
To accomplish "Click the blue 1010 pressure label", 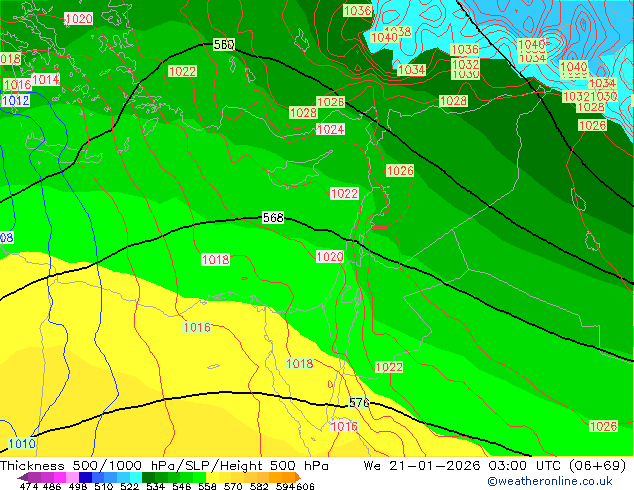I will coord(22,444).
